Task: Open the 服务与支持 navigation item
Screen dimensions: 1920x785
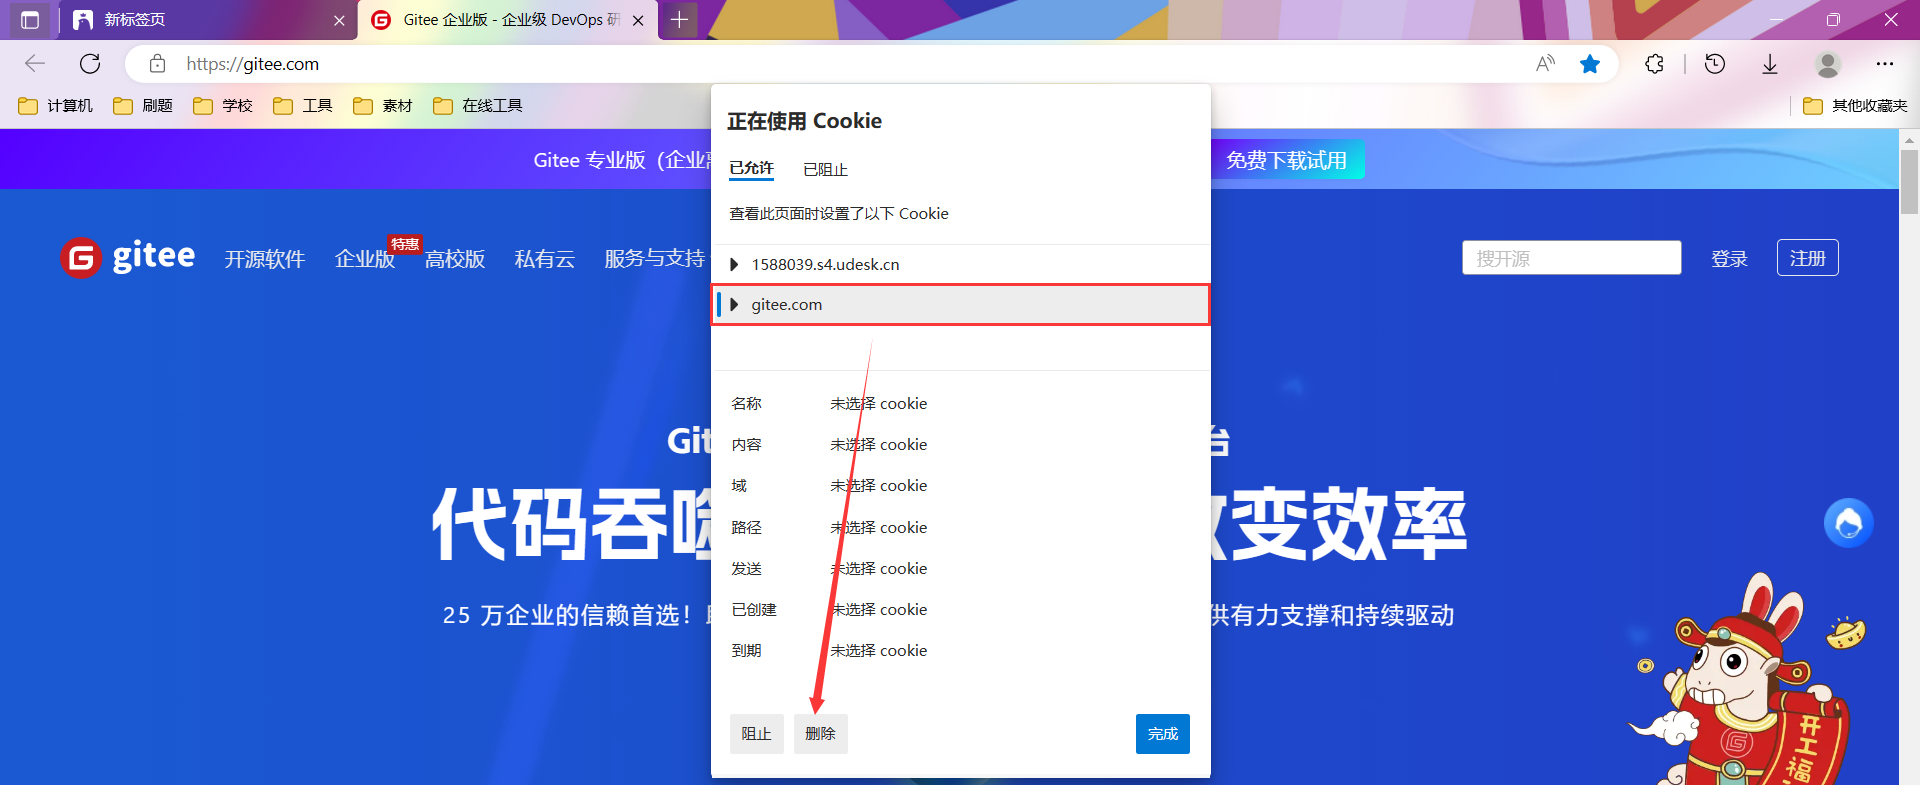Action: (x=655, y=259)
